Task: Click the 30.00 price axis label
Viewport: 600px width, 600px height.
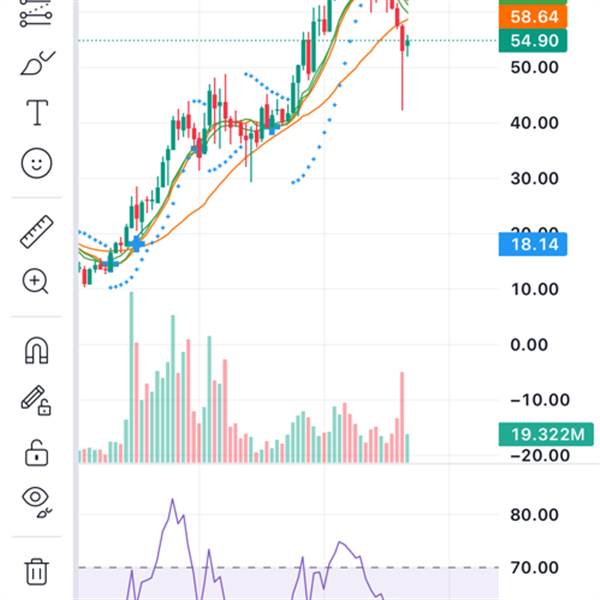Action: [x=534, y=178]
